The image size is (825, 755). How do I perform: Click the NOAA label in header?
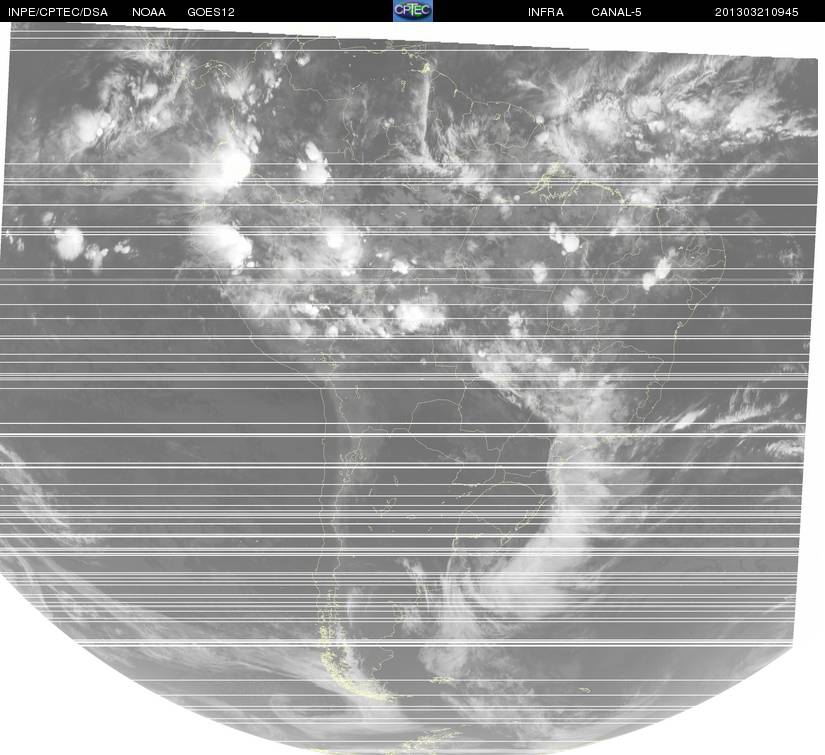point(149,12)
